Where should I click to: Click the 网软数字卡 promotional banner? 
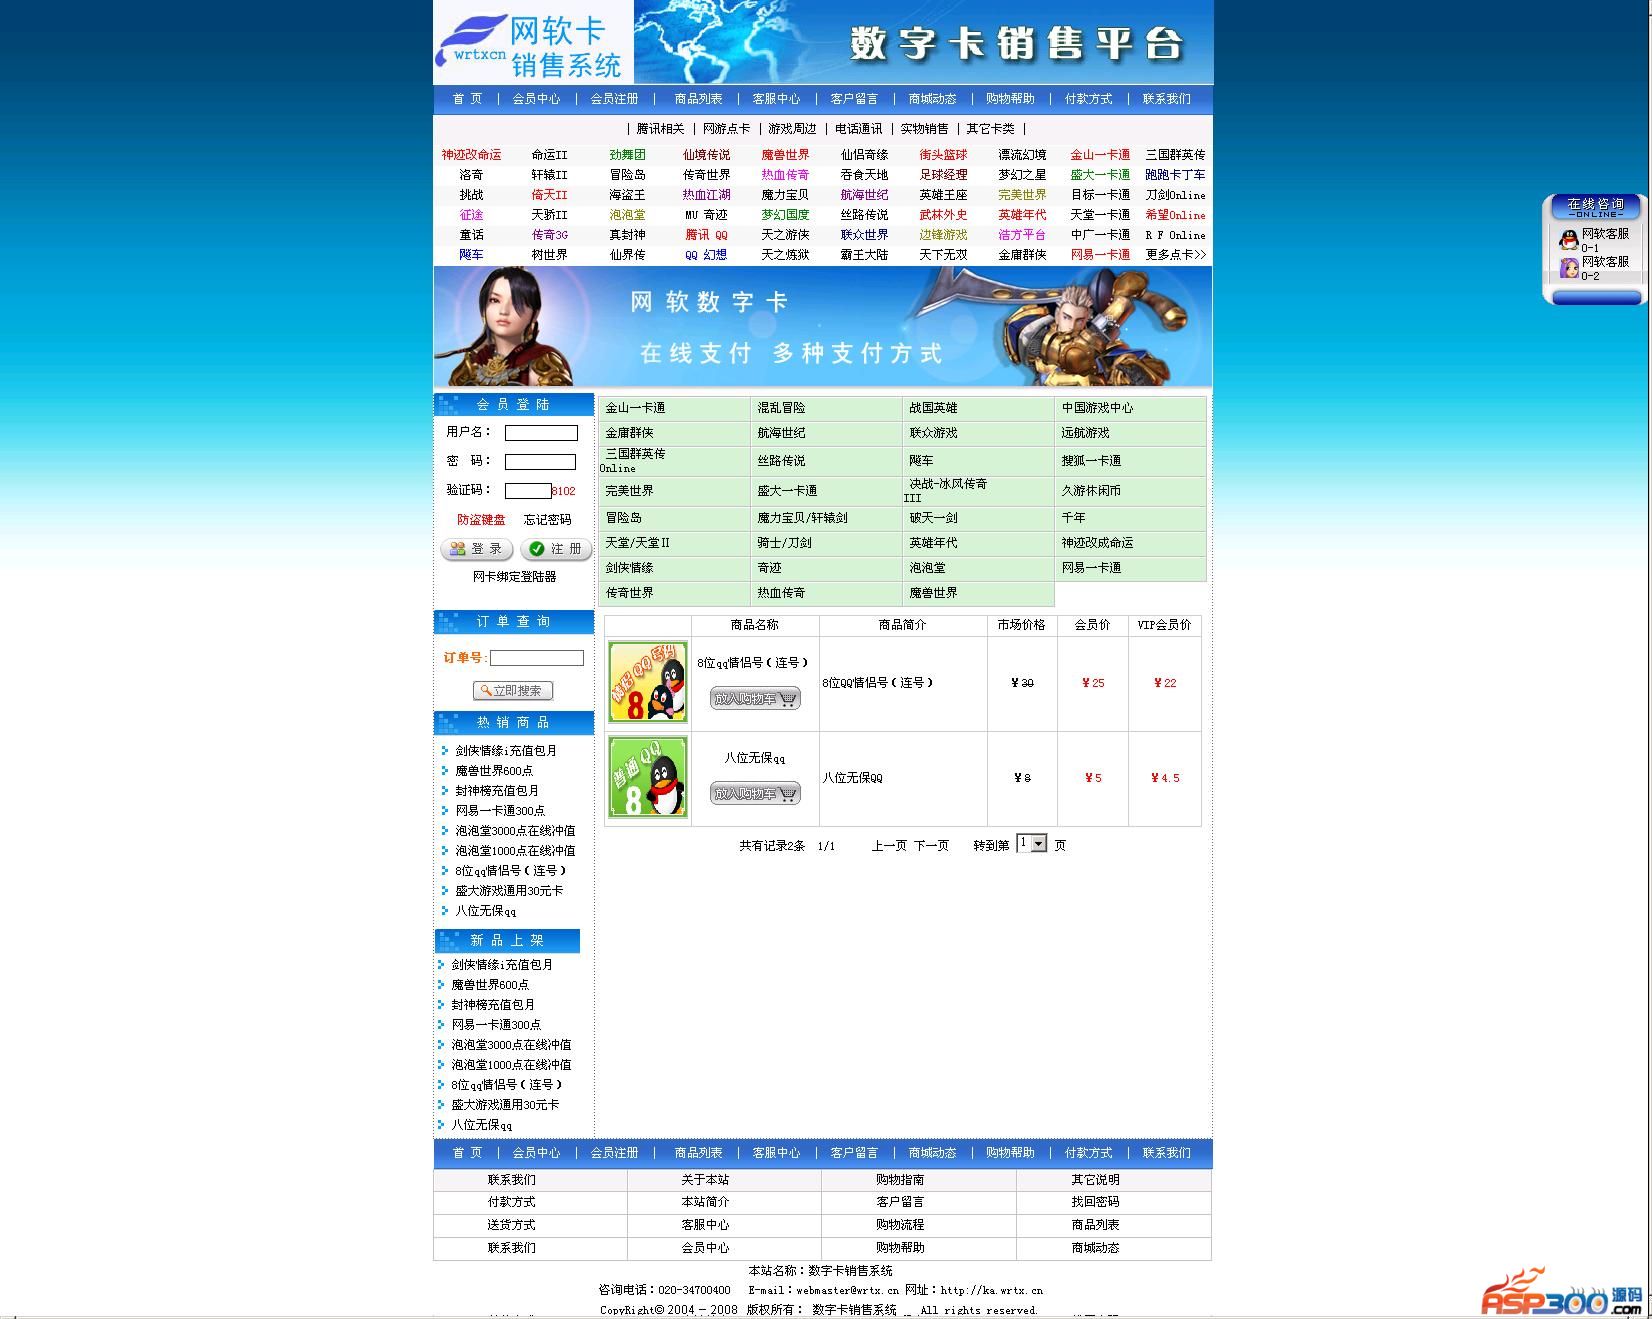(x=822, y=326)
